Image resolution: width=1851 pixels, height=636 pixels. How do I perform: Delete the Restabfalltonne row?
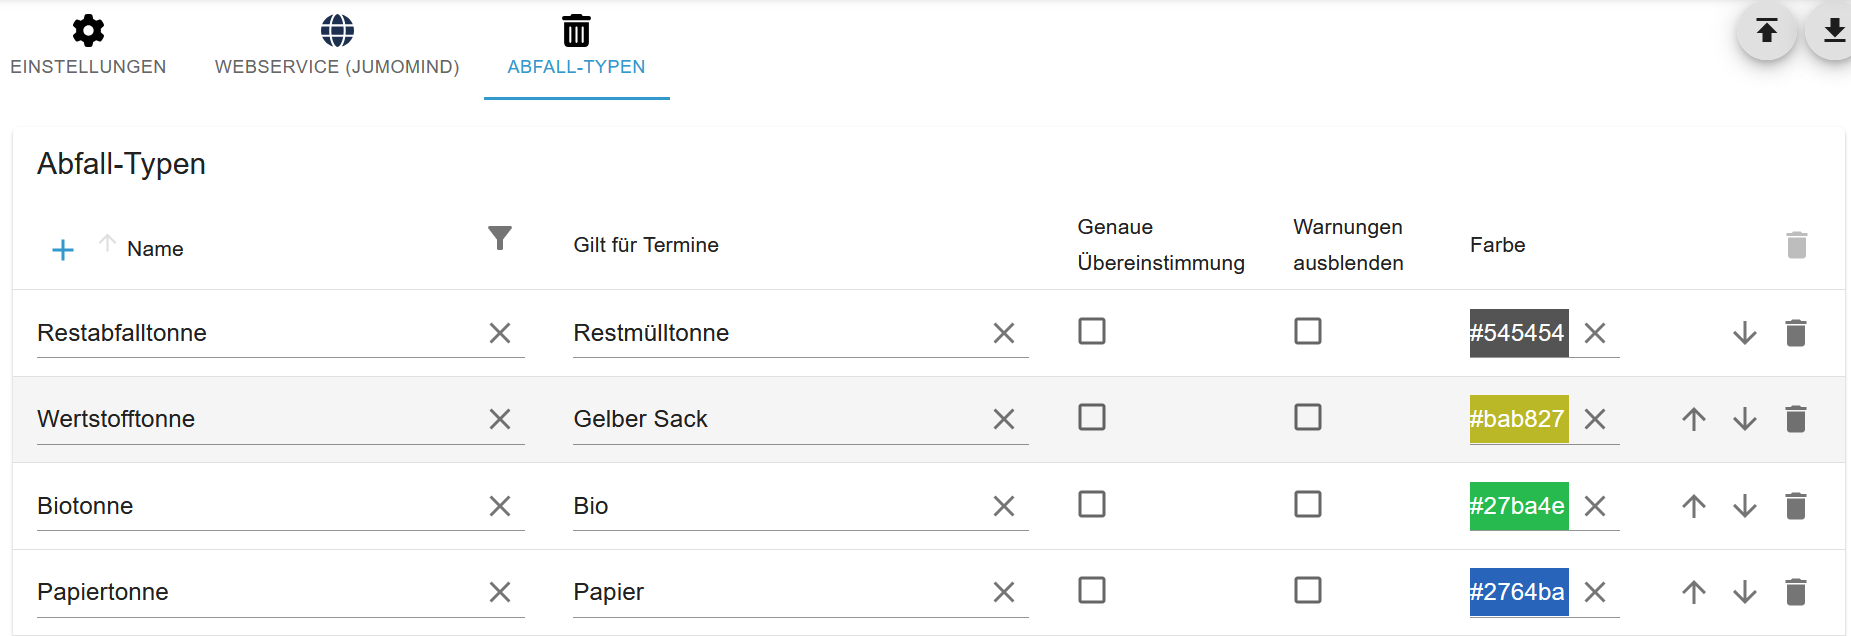(1796, 333)
